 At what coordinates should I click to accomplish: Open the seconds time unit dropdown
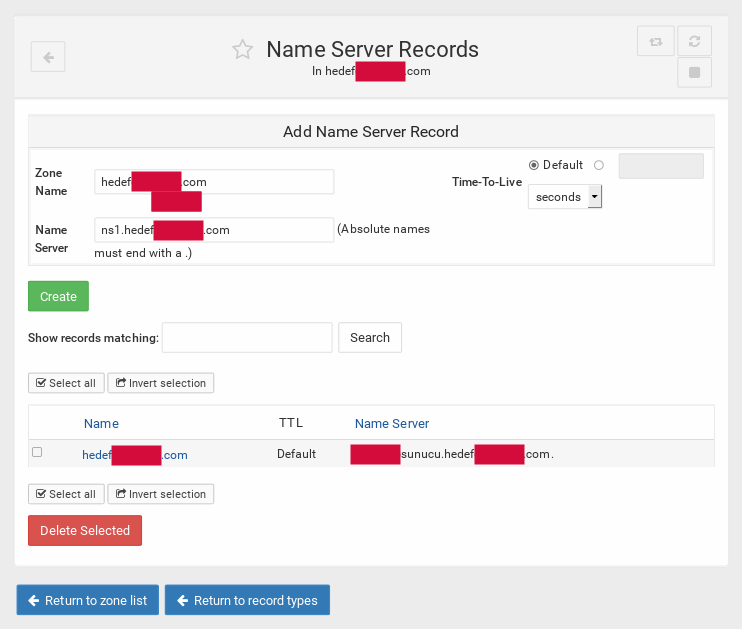pos(565,197)
